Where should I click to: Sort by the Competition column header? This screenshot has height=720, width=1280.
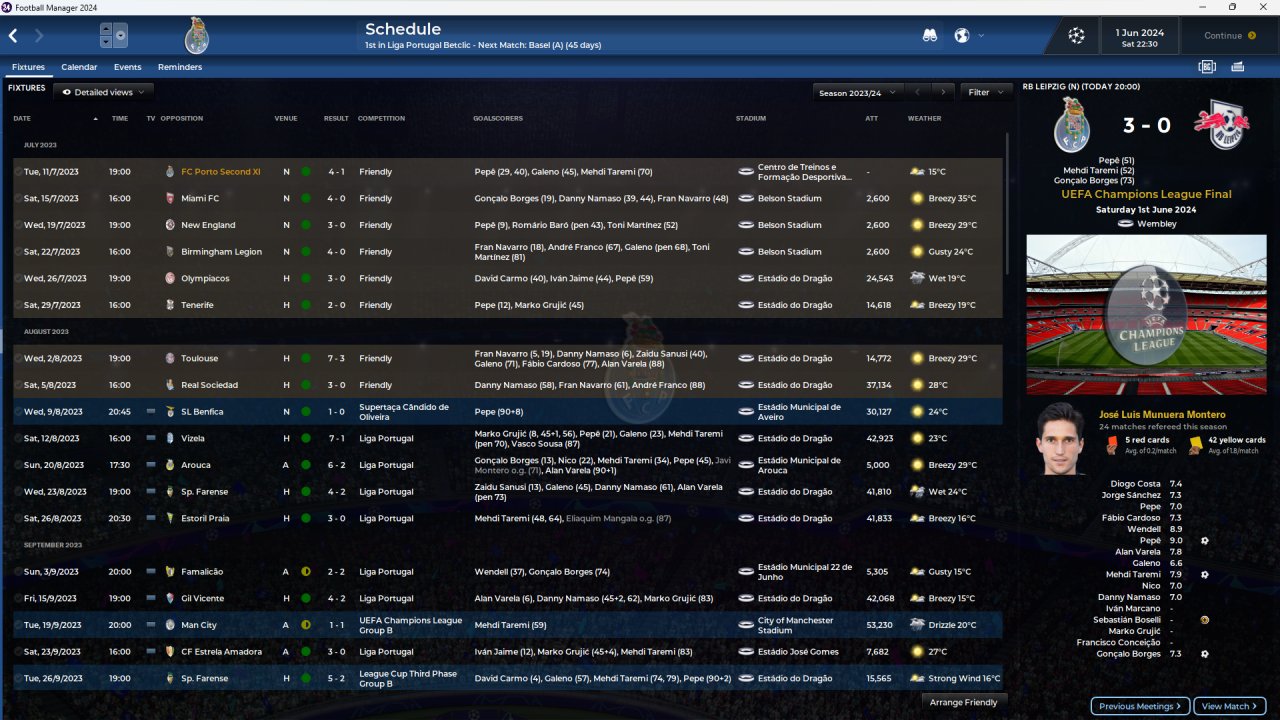point(381,118)
